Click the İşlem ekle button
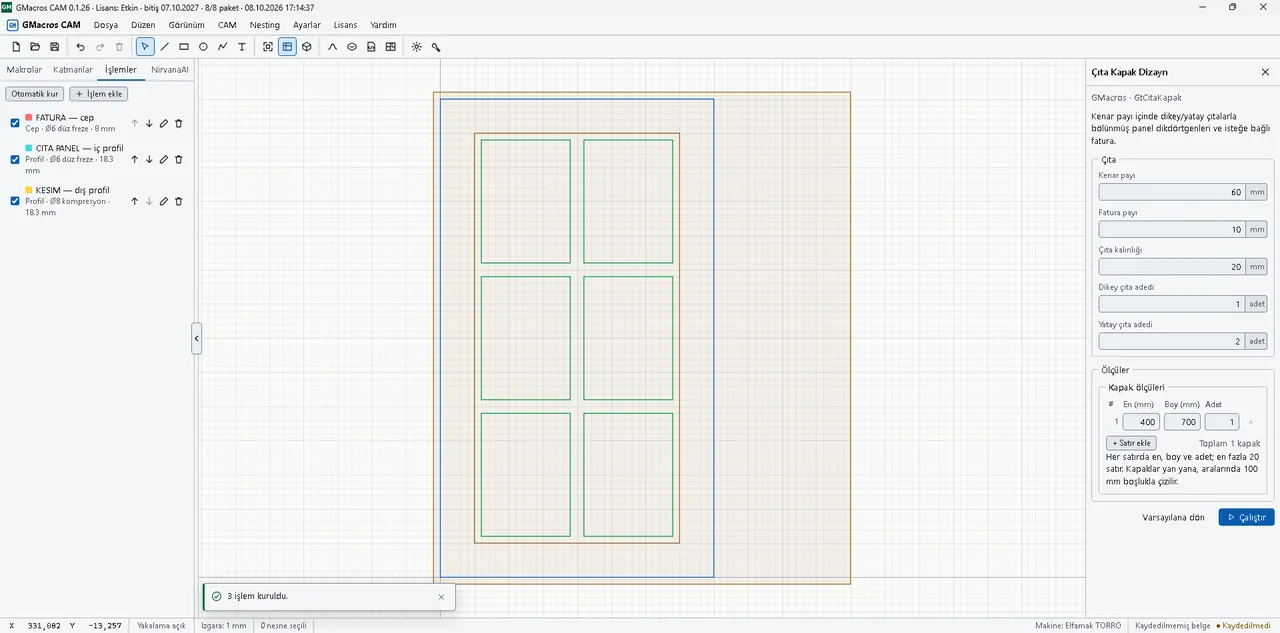The width and height of the screenshot is (1280, 633). click(x=99, y=94)
